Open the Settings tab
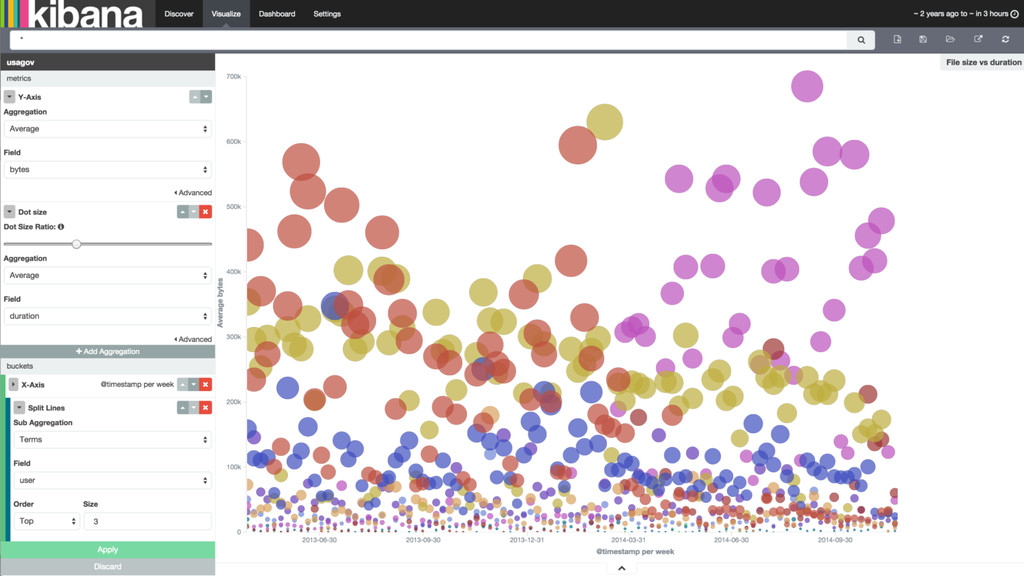 (327, 14)
